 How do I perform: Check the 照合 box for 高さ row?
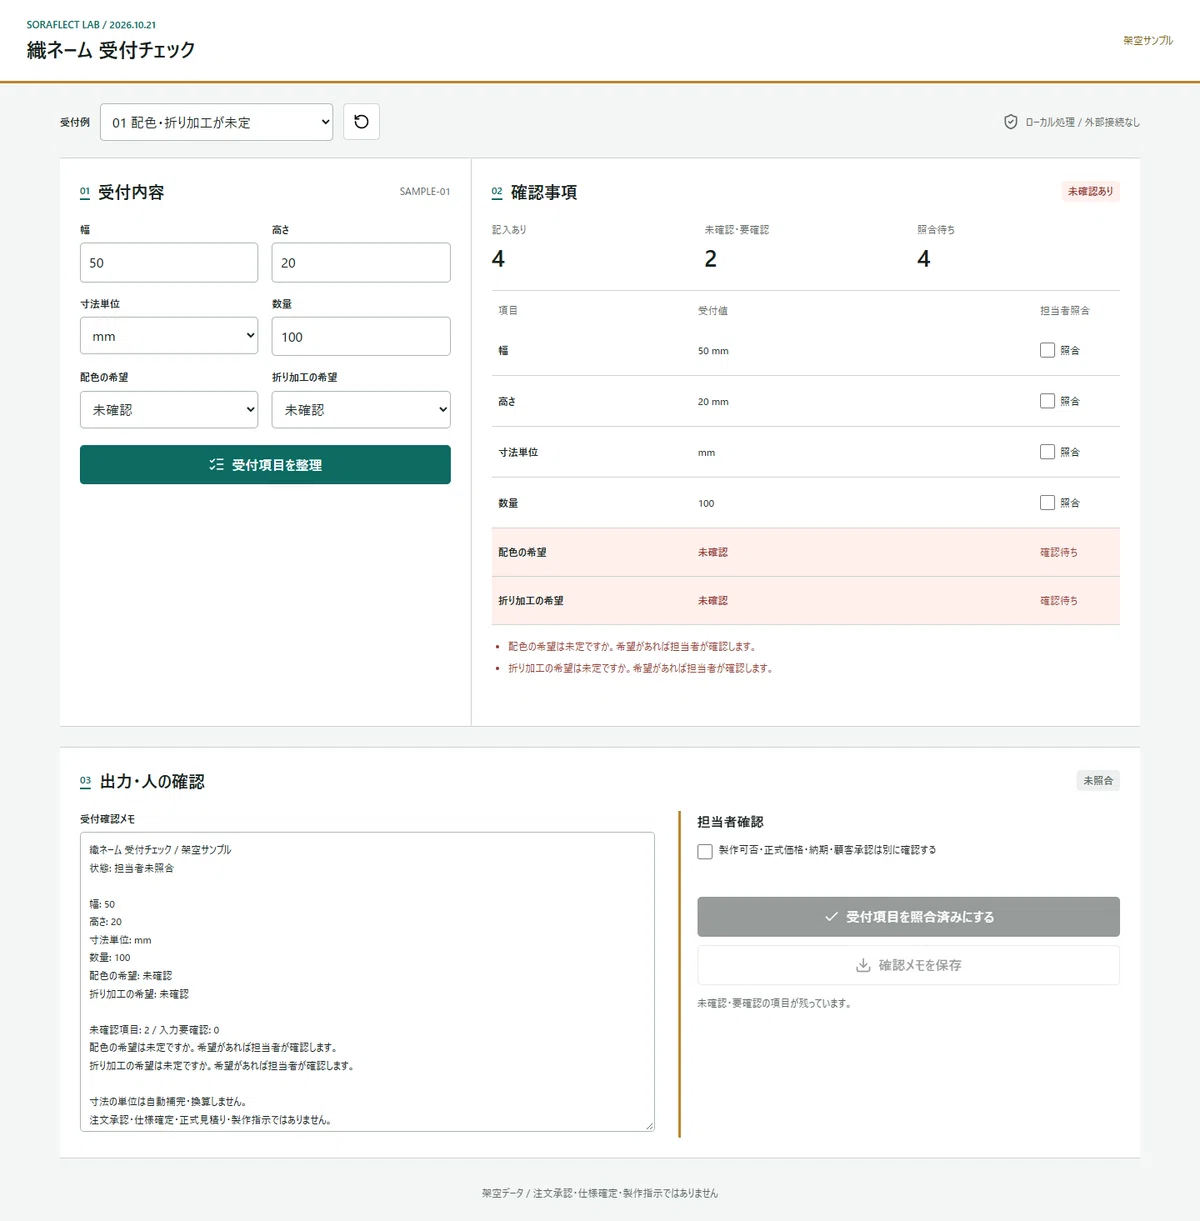coord(1047,401)
